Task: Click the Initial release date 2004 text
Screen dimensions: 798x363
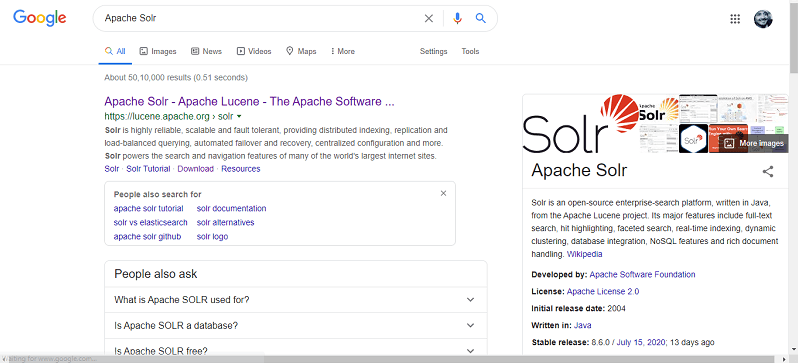Action: [x=579, y=308]
